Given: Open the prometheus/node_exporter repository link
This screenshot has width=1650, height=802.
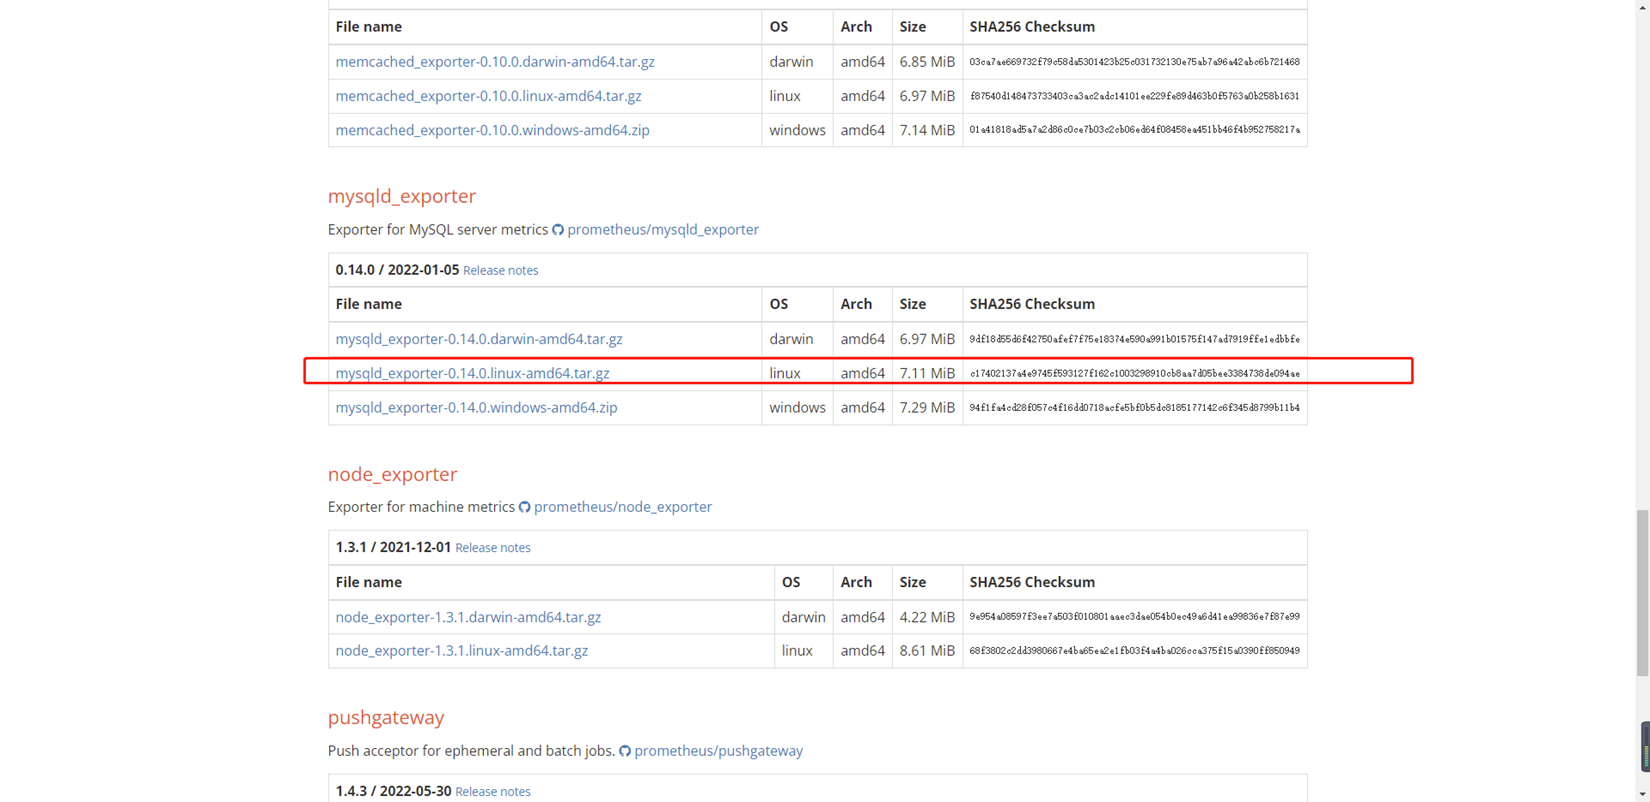Looking at the screenshot, I should click(622, 507).
